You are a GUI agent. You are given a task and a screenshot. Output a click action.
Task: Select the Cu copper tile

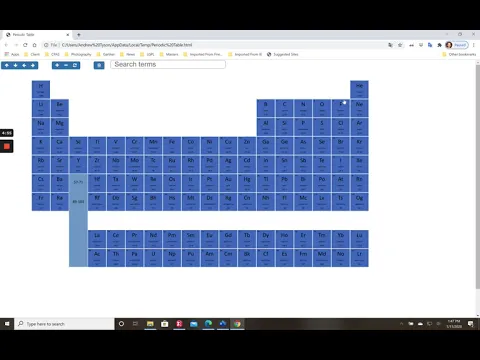tap(228, 145)
